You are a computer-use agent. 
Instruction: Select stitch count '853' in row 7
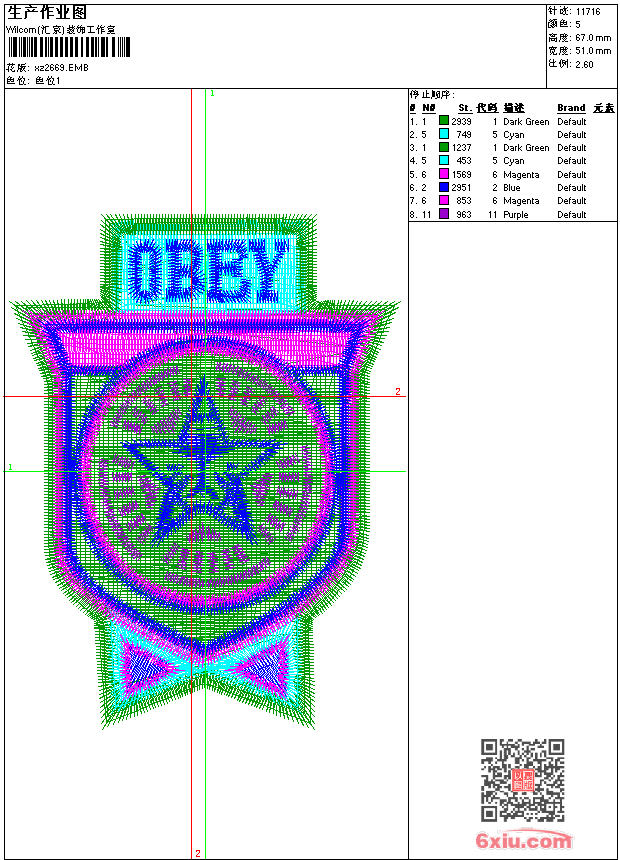pos(464,201)
